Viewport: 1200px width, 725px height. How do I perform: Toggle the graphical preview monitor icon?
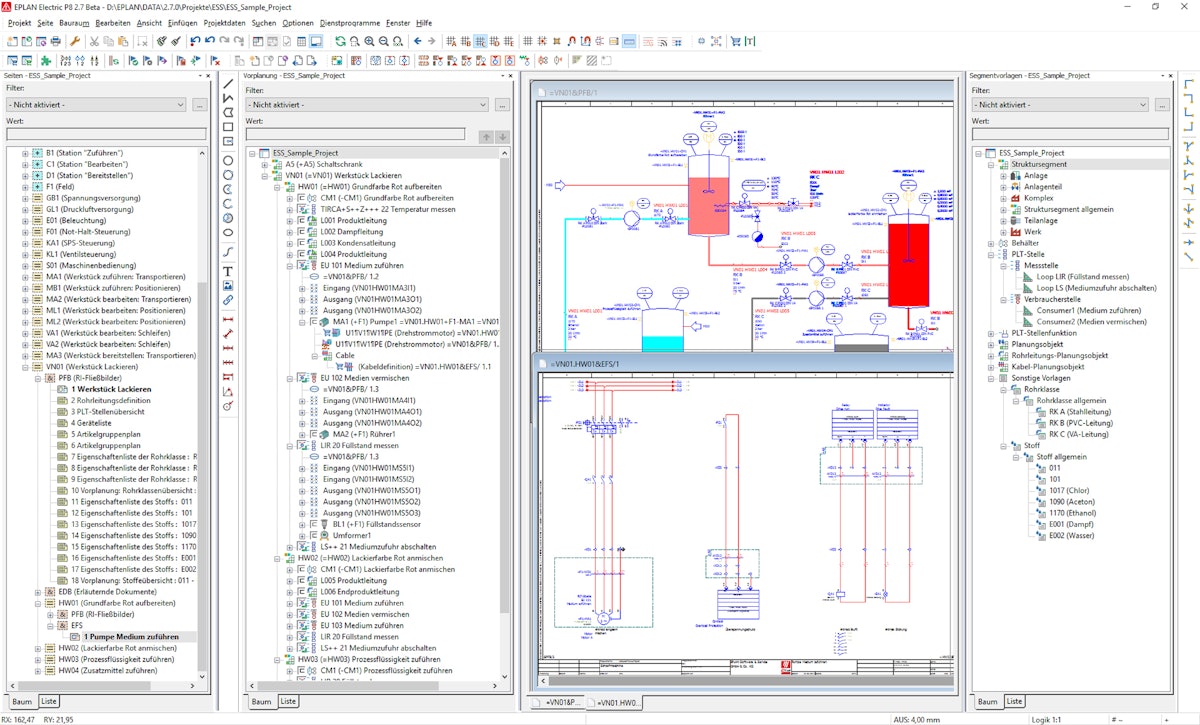[316, 41]
